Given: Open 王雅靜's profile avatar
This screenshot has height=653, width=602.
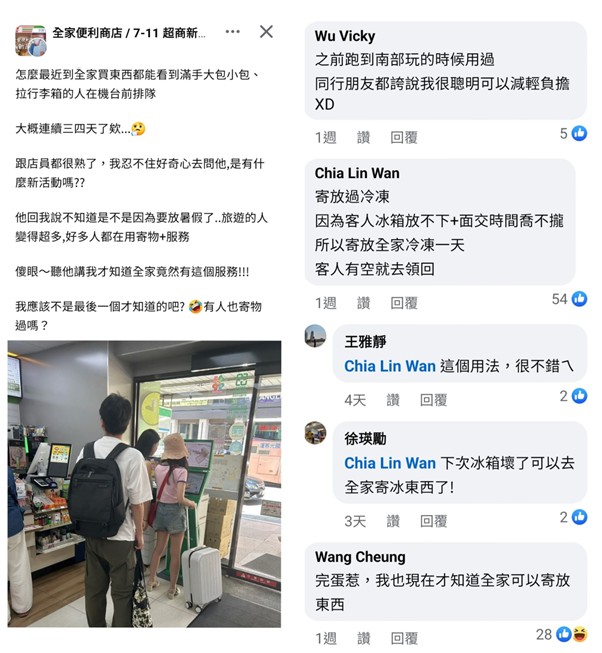Looking at the screenshot, I should click(x=315, y=336).
